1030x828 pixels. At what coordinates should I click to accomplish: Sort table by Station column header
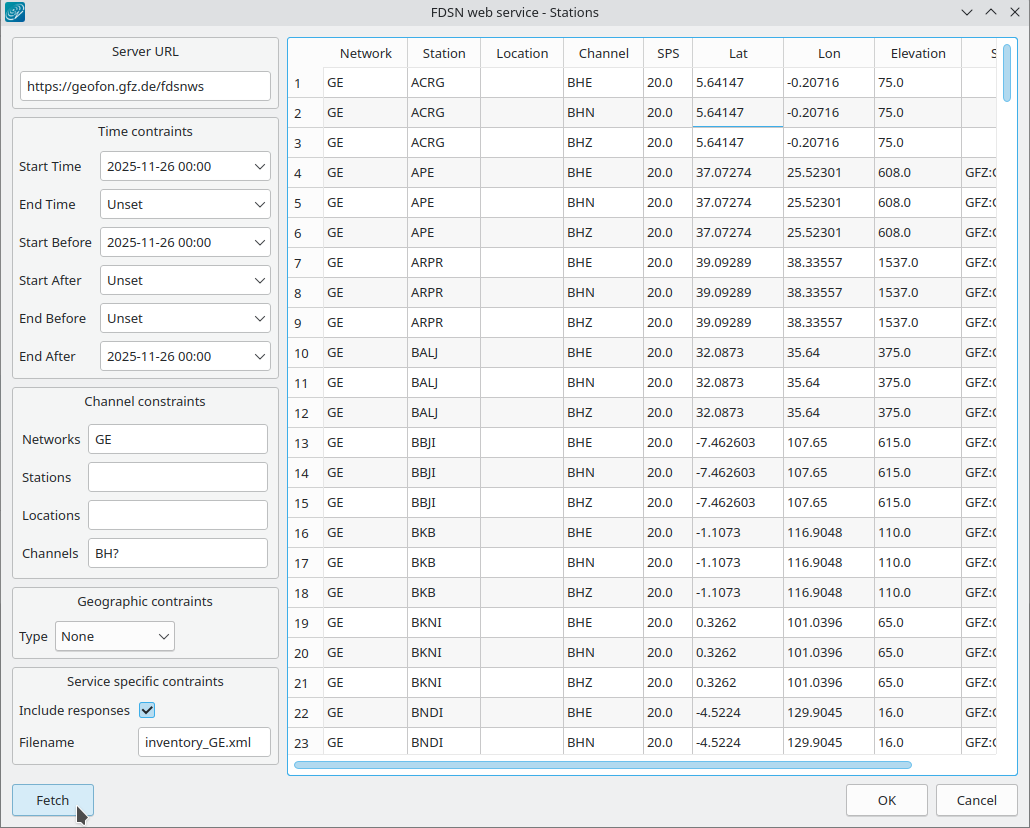click(x=443, y=53)
